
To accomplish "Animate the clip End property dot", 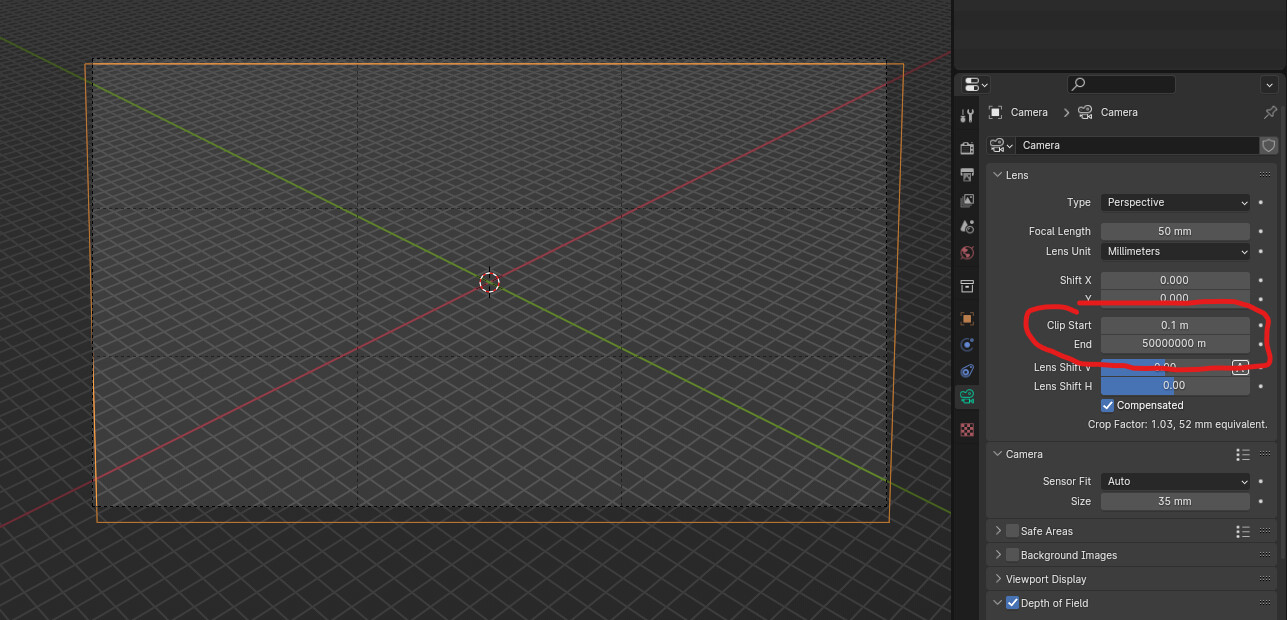I will pyautogui.click(x=1261, y=344).
